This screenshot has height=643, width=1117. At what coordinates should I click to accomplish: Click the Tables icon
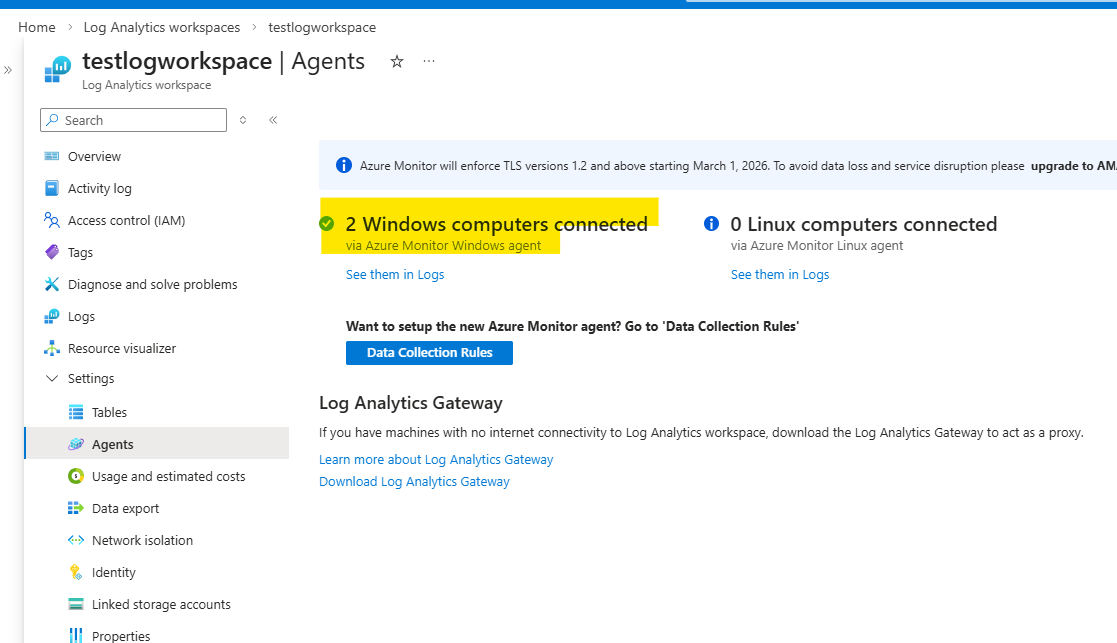tap(76, 412)
